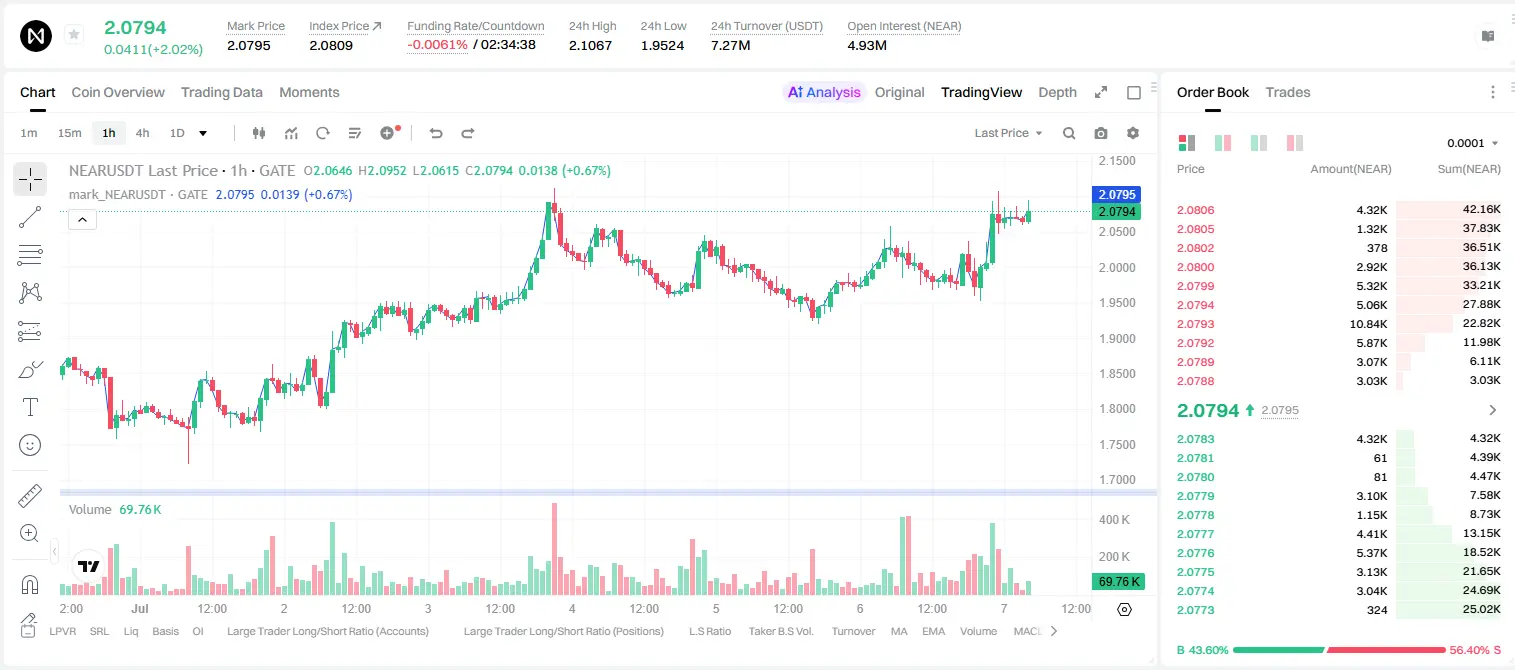Select the ruler measure tool

tap(30, 496)
